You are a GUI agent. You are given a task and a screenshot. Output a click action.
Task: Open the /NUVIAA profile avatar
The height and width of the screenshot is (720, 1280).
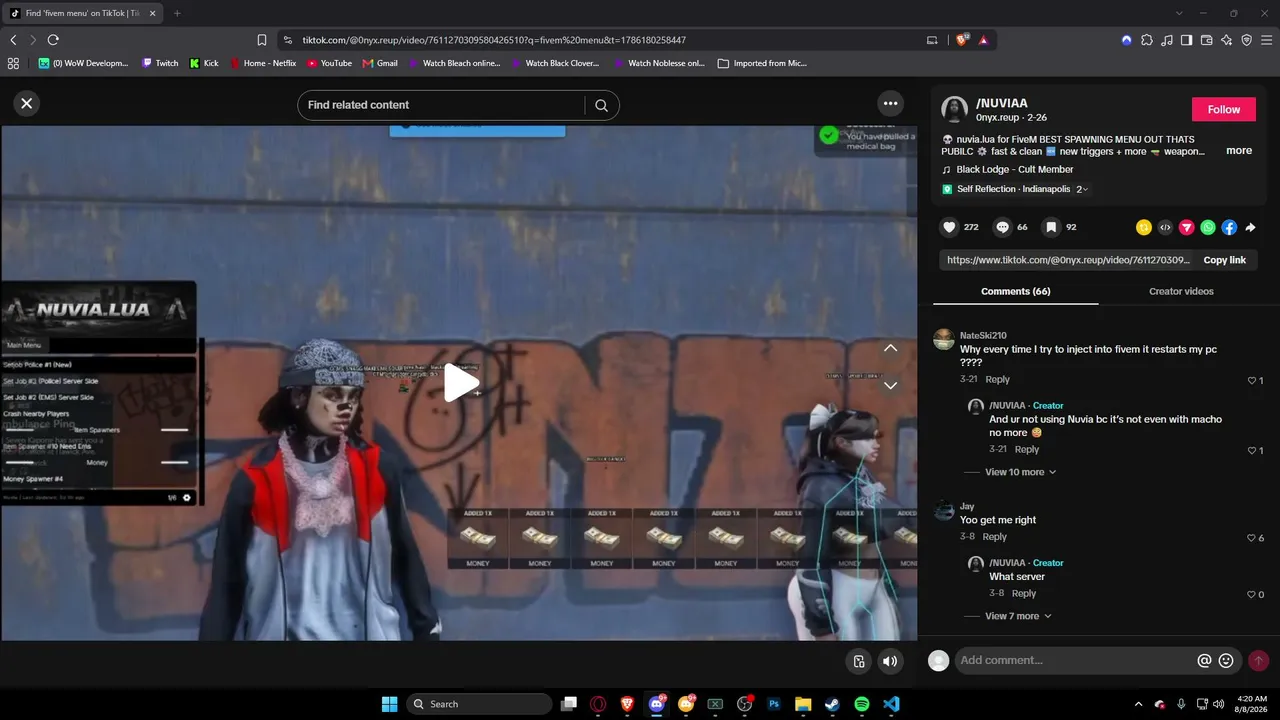pyautogui.click(x=955, y=109)
